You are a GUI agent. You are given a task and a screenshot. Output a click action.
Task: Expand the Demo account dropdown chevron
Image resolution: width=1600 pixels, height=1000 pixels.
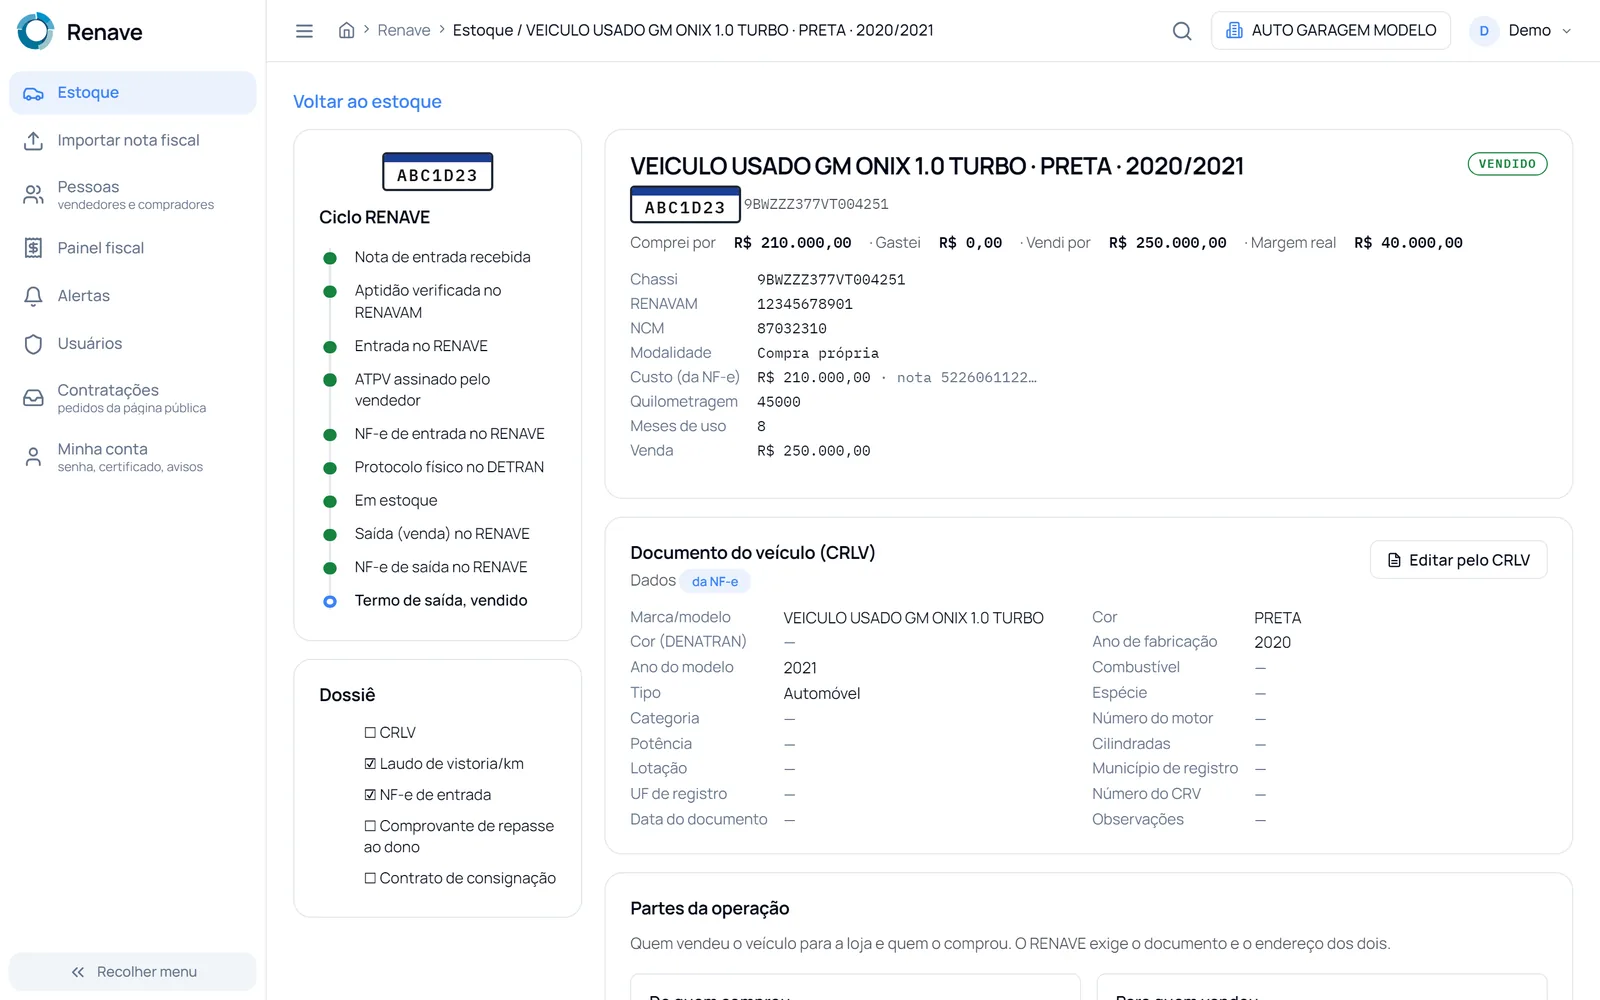coord(1567,31)
